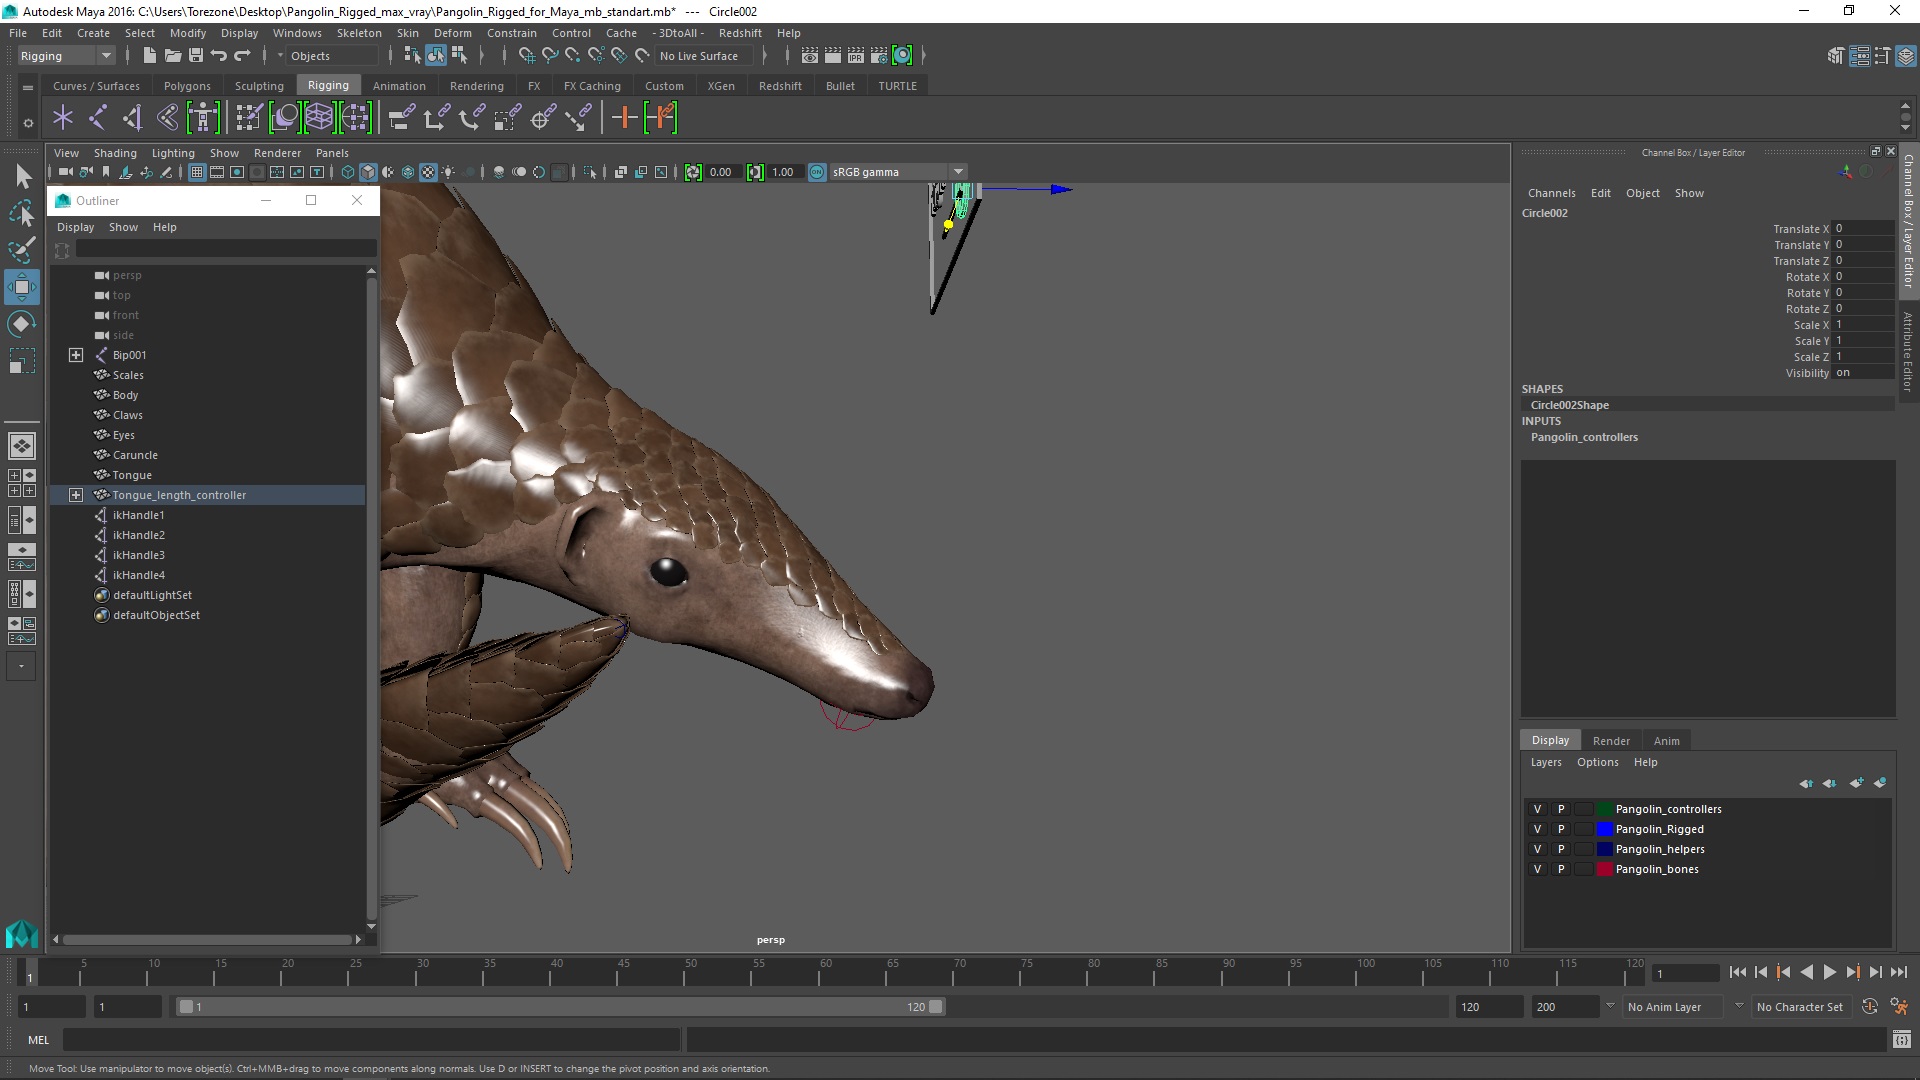
Task: Click Pangolin_bones layer red color swatch
Action: (x=1605, y=869)
